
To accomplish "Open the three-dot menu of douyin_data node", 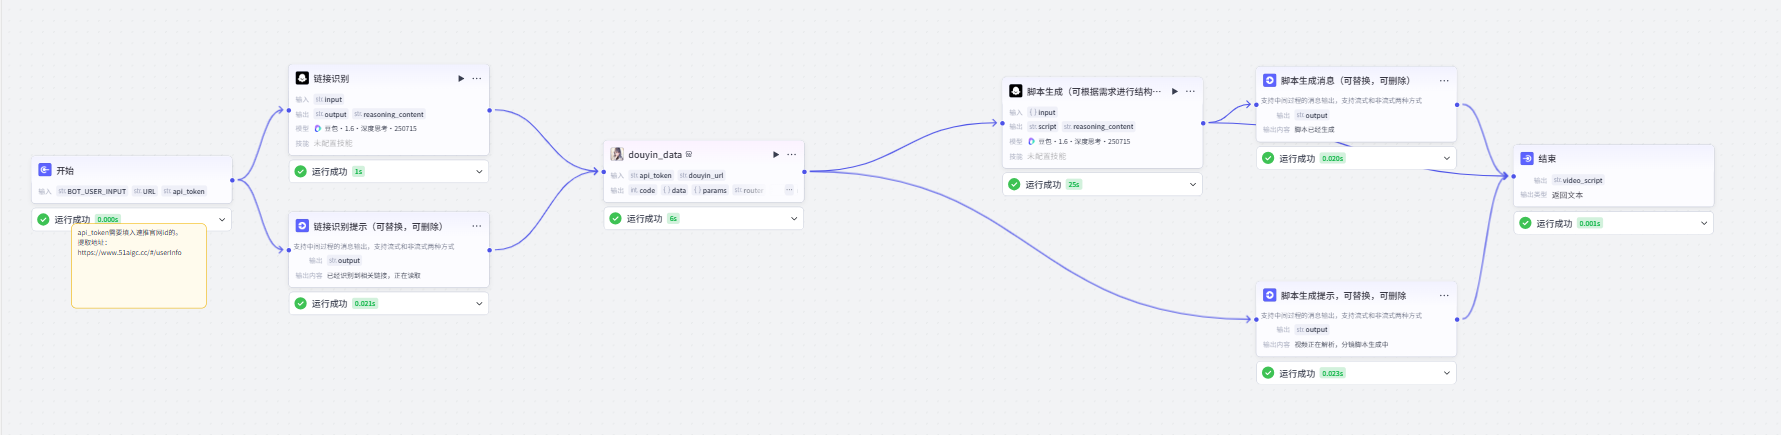I will pyautogui.click(x=792, y=154).
